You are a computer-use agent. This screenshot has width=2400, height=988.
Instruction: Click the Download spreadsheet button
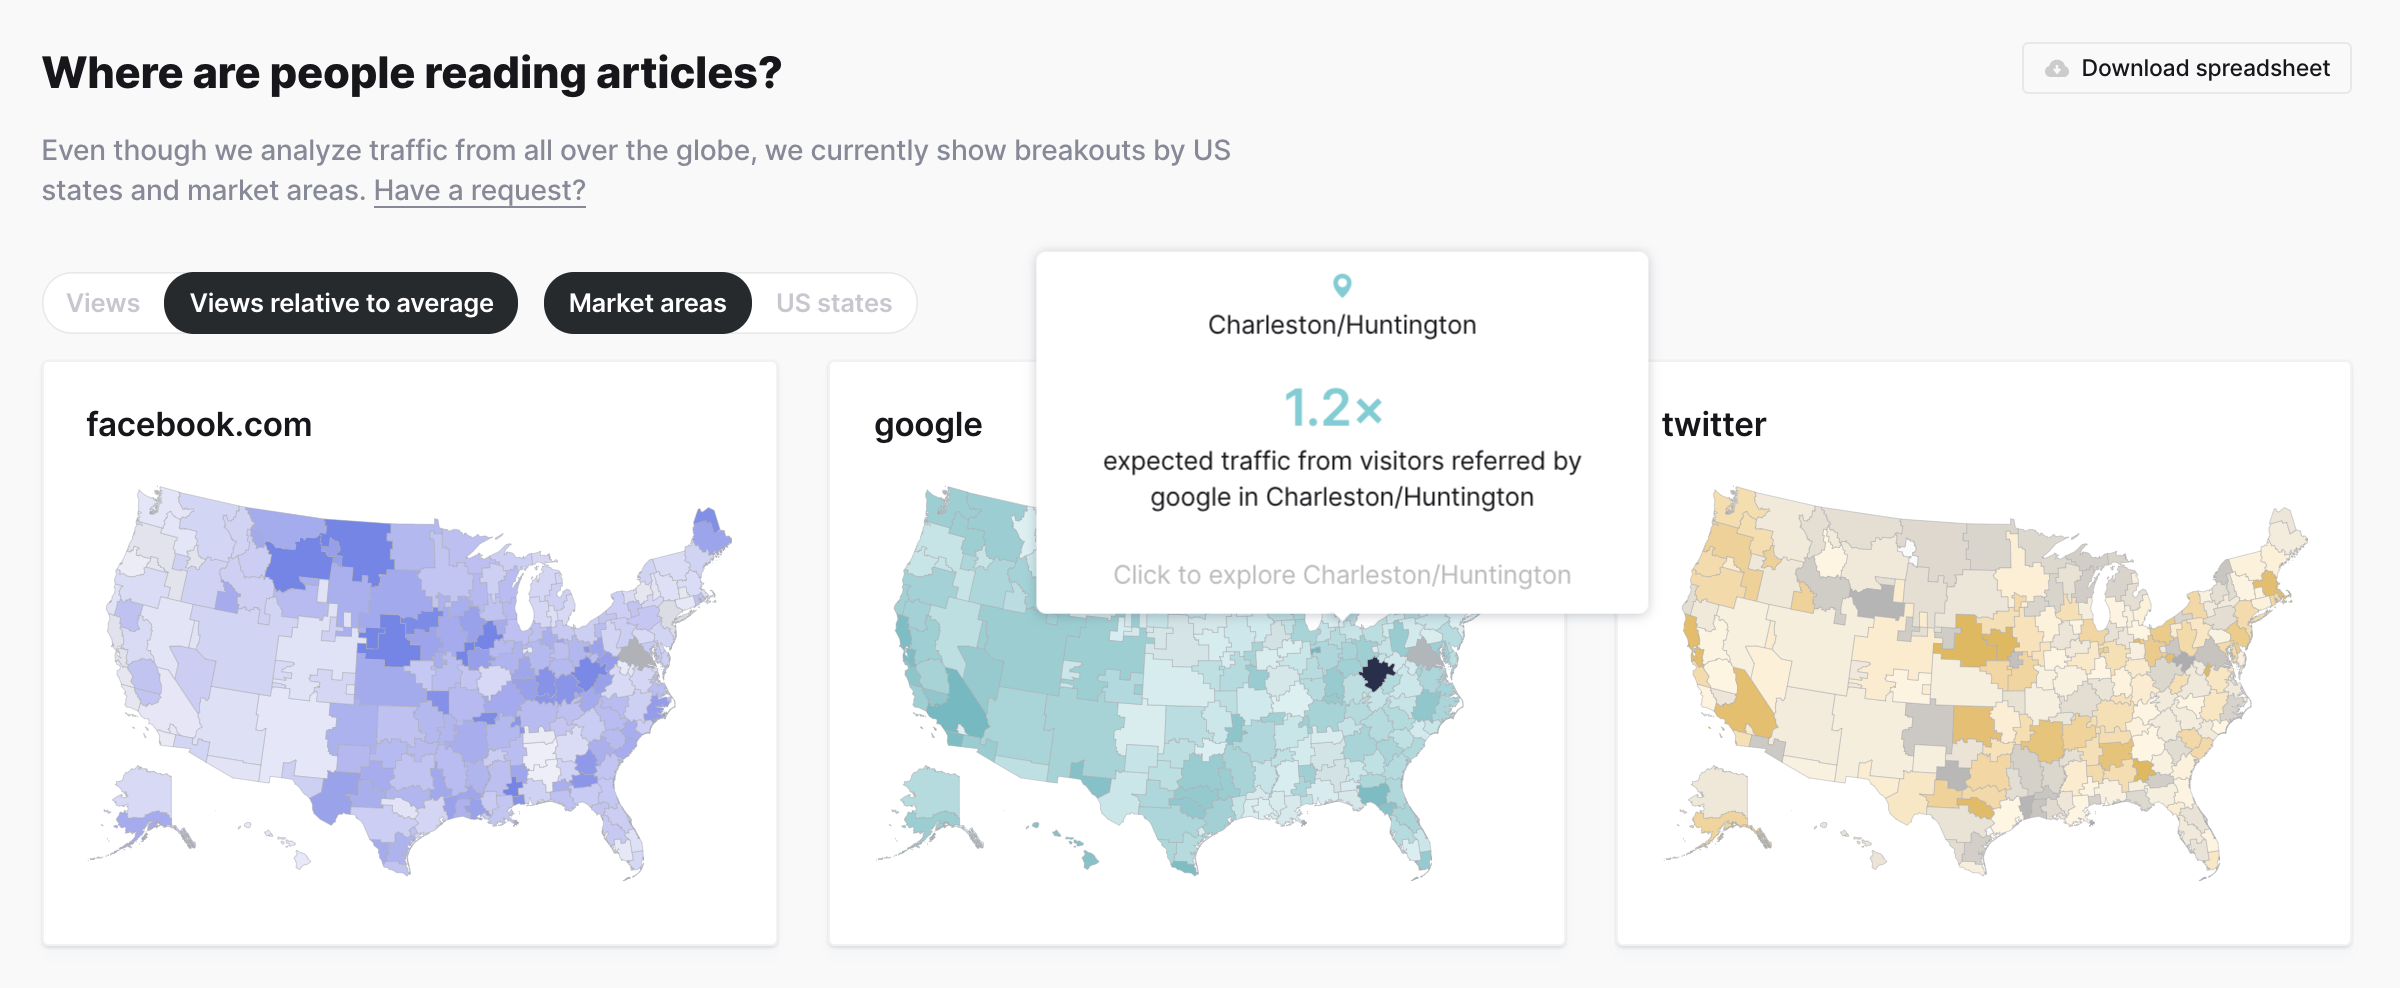point(2186,68)
